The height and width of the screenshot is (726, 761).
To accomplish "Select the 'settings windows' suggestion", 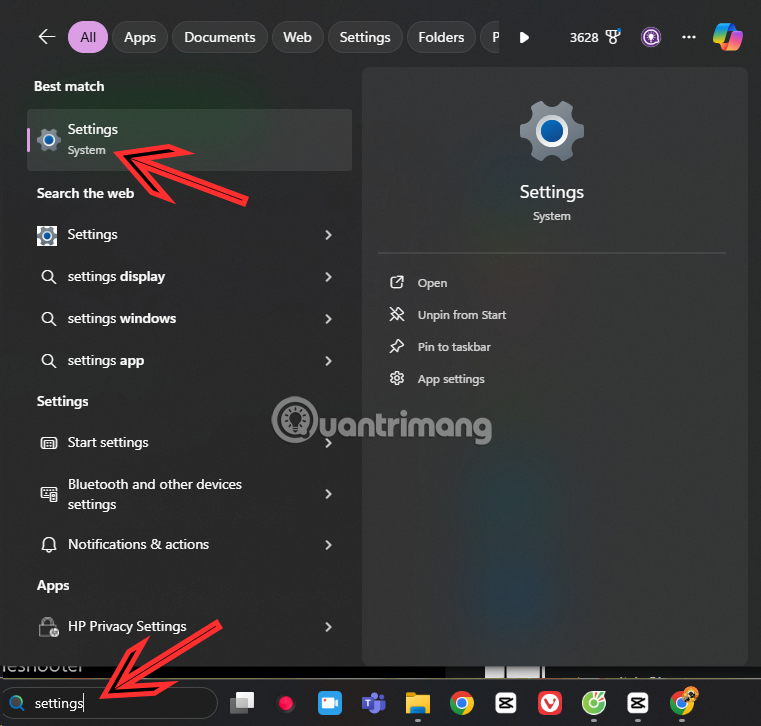I will 122,319.
